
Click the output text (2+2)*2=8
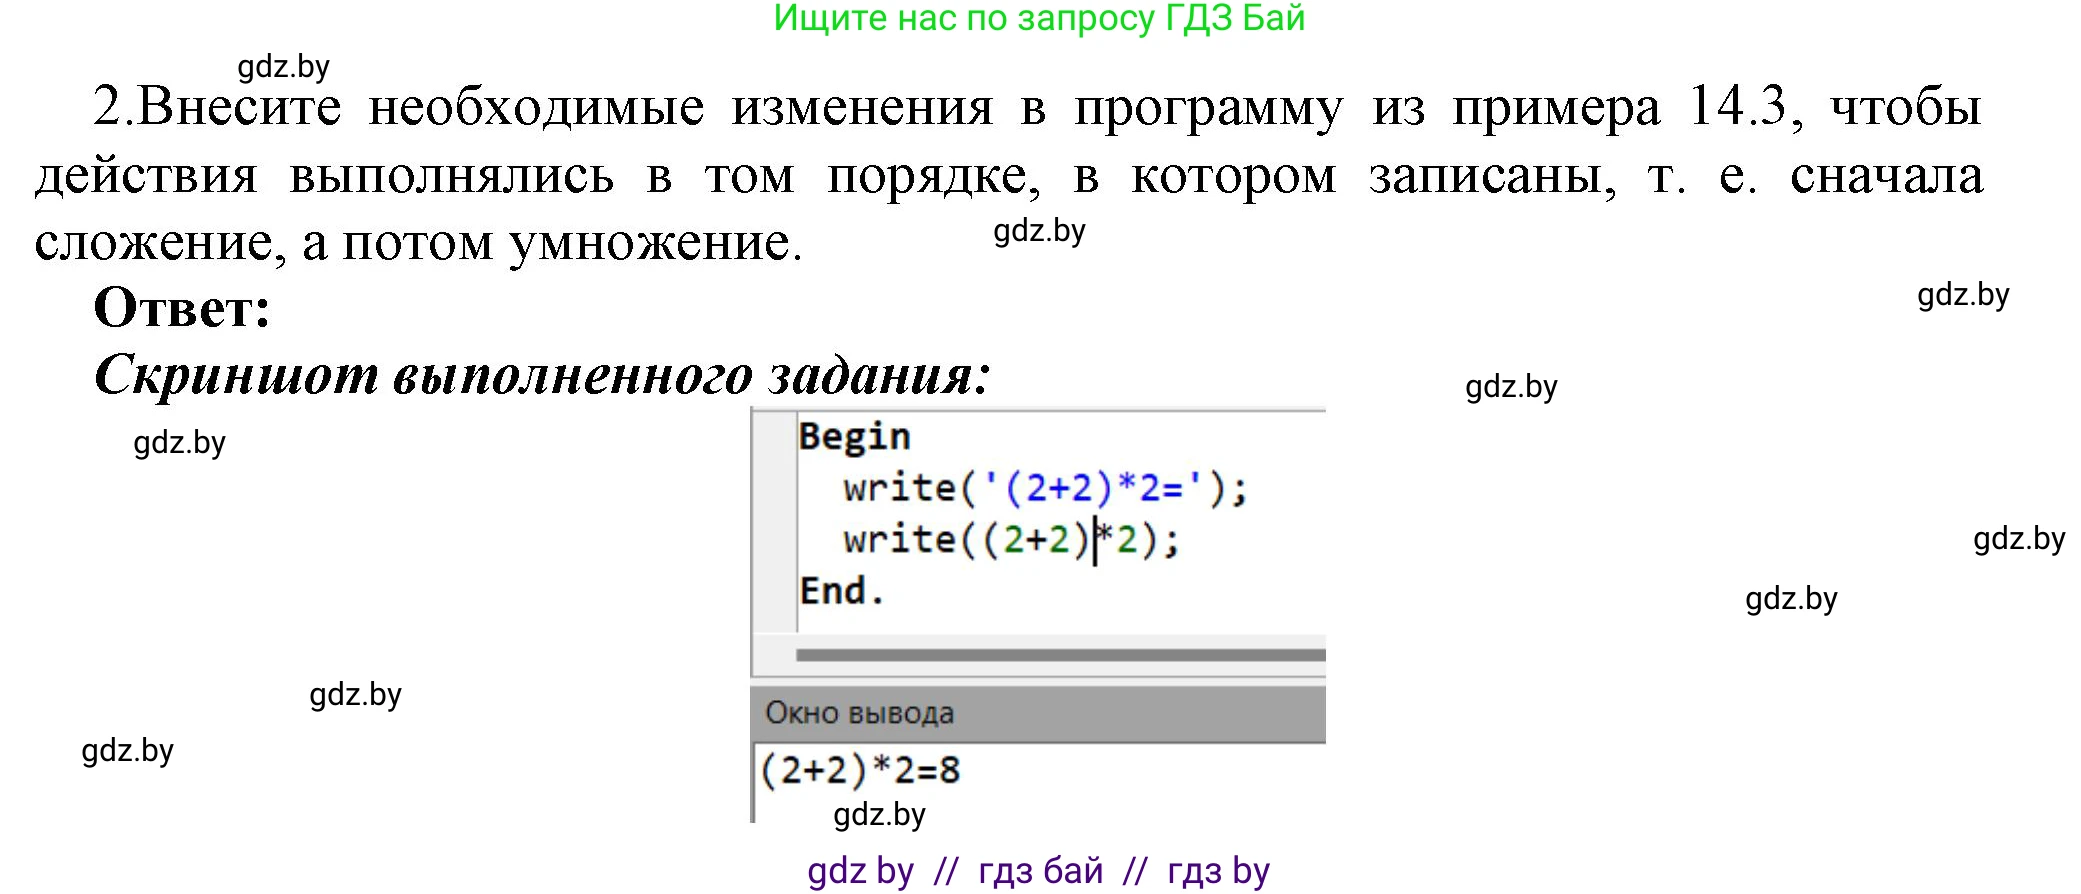click(x=860, y=770)
